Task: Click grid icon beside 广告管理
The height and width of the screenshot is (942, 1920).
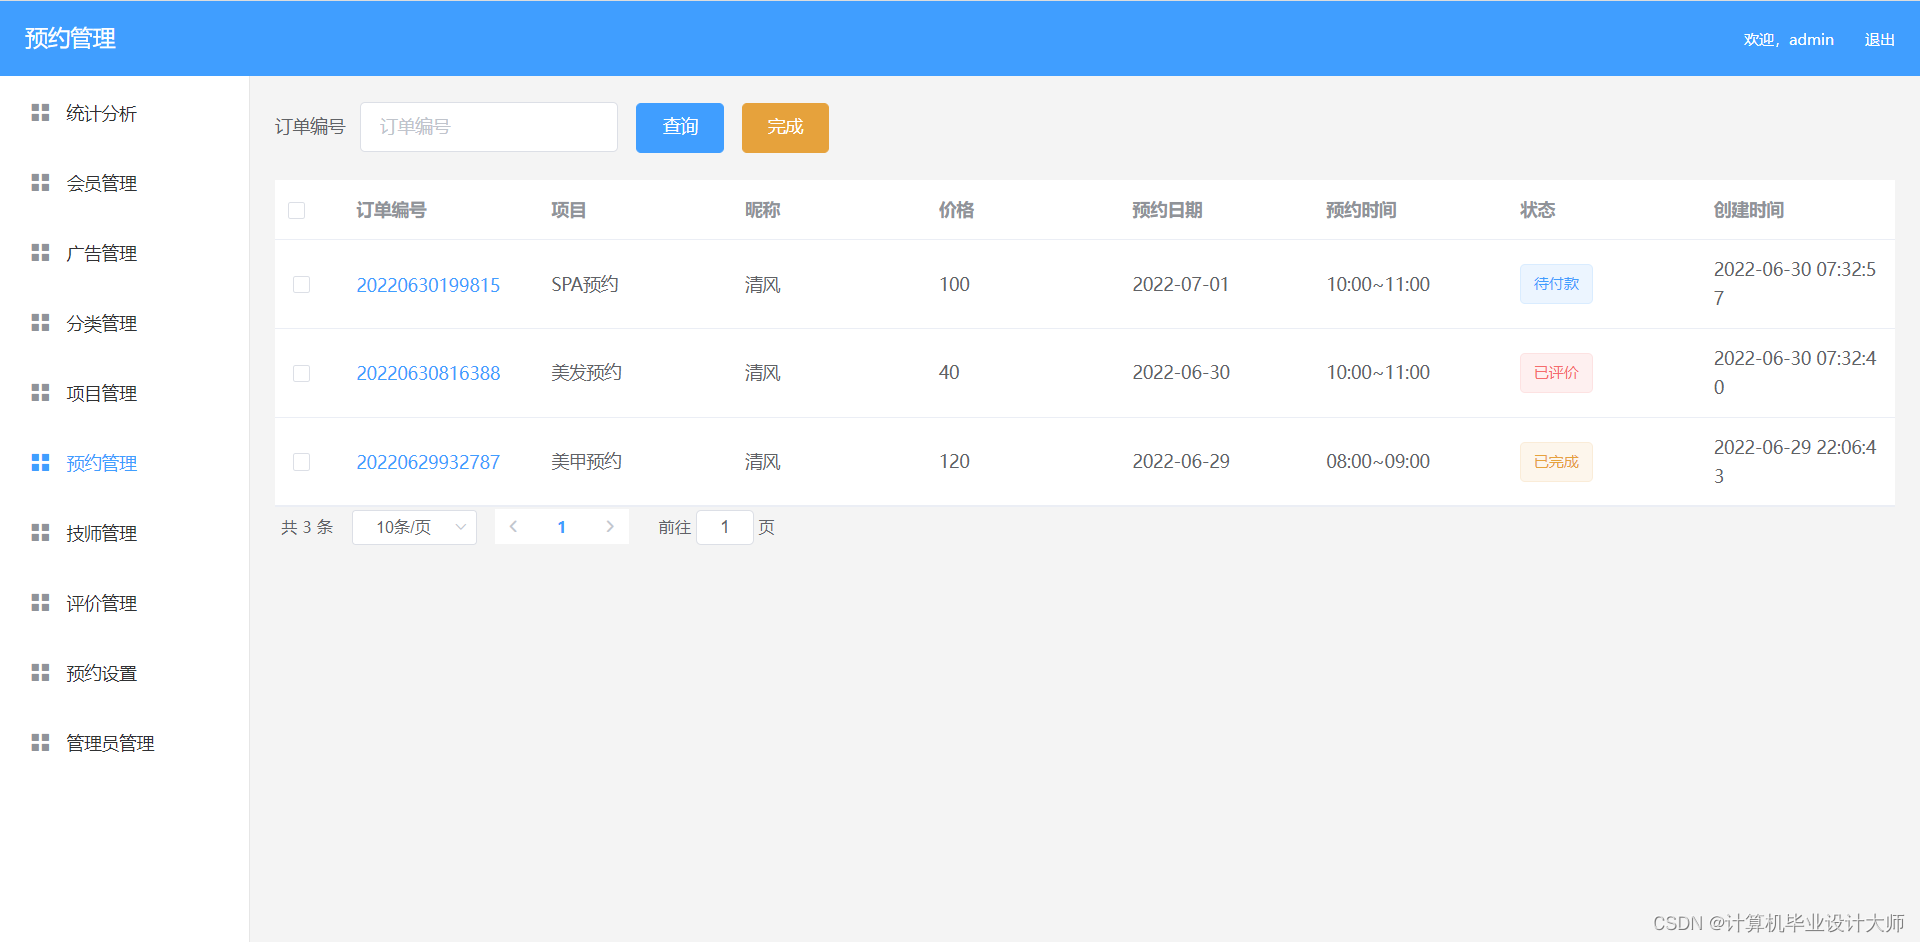Action: 40,253
